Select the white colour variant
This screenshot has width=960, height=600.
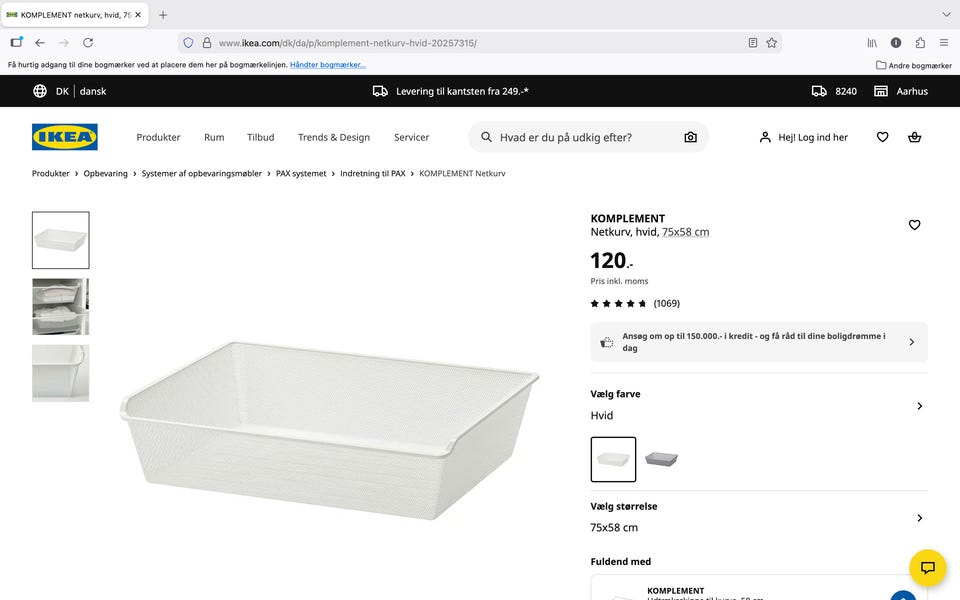pyautogui.click(x=613, y=459)
